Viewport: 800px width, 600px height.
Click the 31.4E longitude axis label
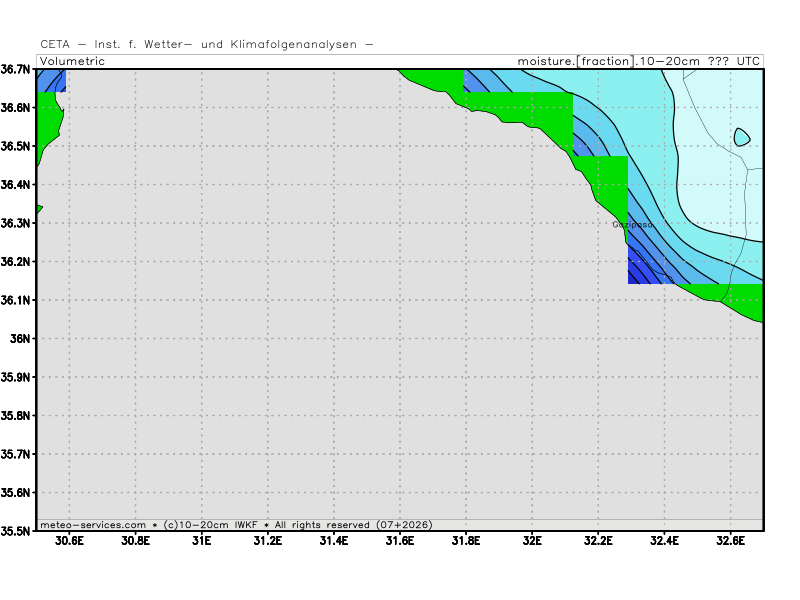(x=333, y=541)
